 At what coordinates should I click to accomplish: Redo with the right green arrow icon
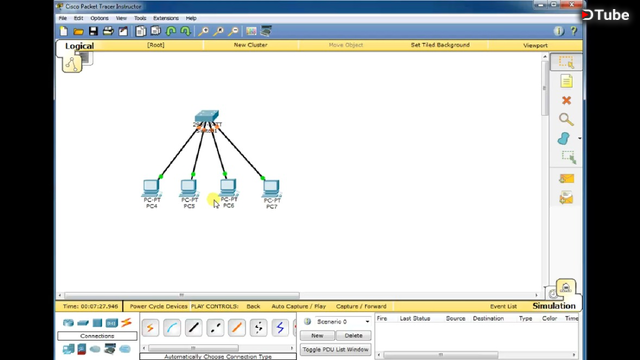click(186, 31)
